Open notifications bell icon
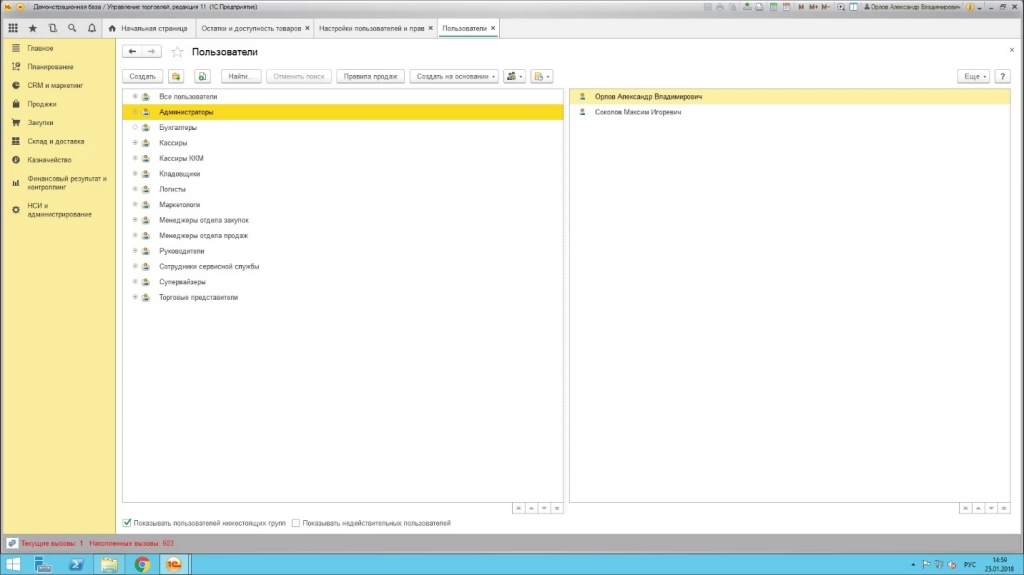 coord(91,28)
